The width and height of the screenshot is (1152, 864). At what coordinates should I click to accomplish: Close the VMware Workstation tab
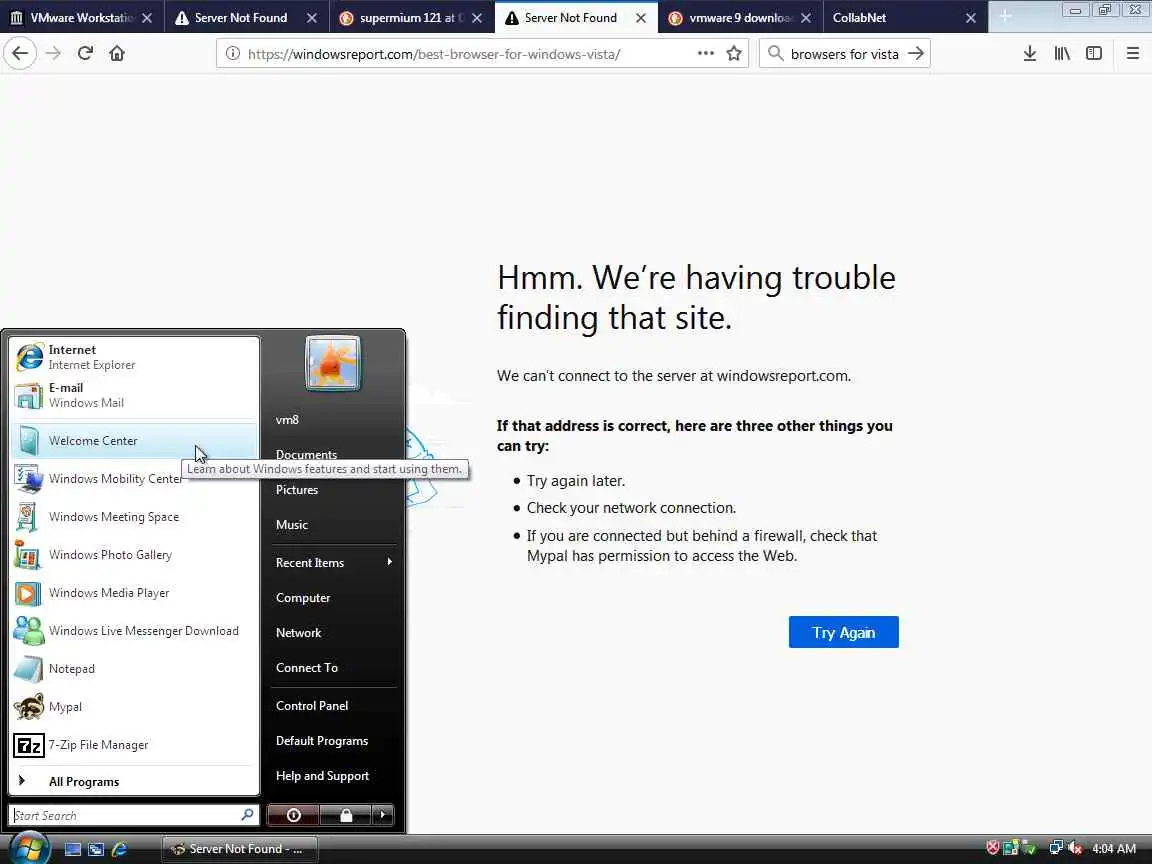pos(147,18)
